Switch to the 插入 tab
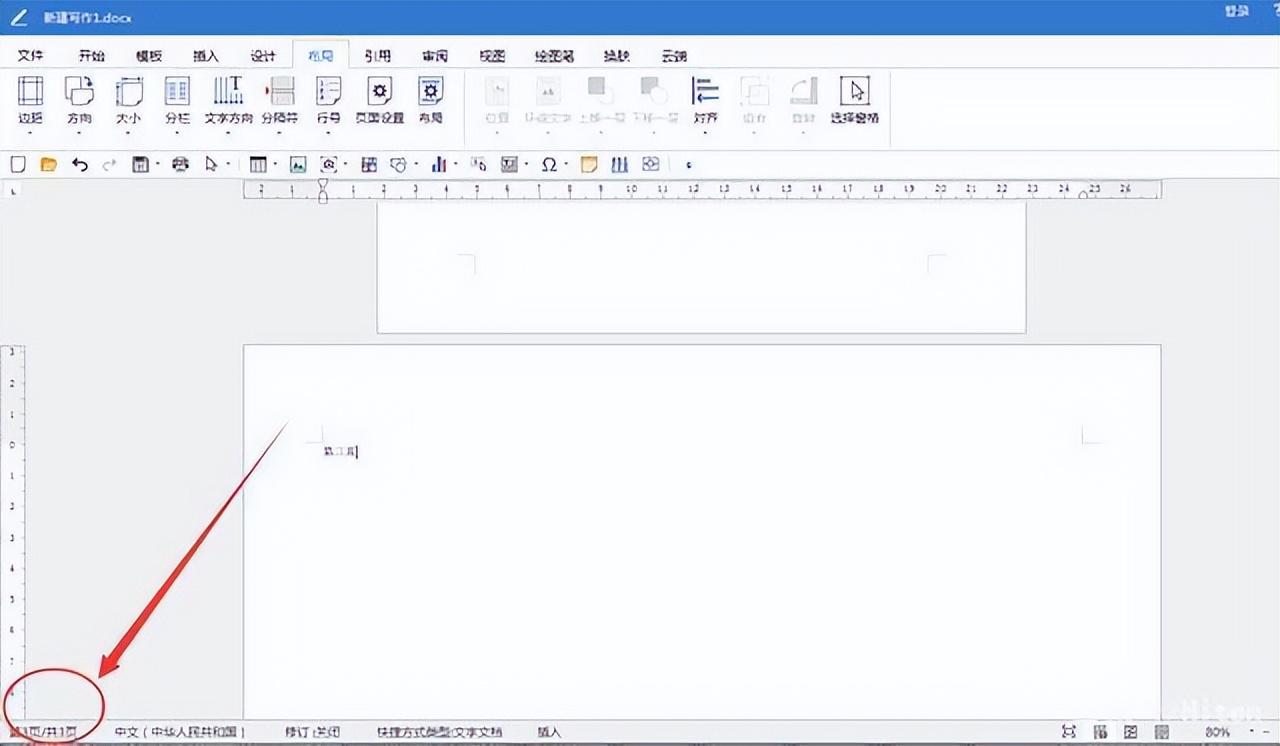1280x746 pixels. [x=206, y=56]
